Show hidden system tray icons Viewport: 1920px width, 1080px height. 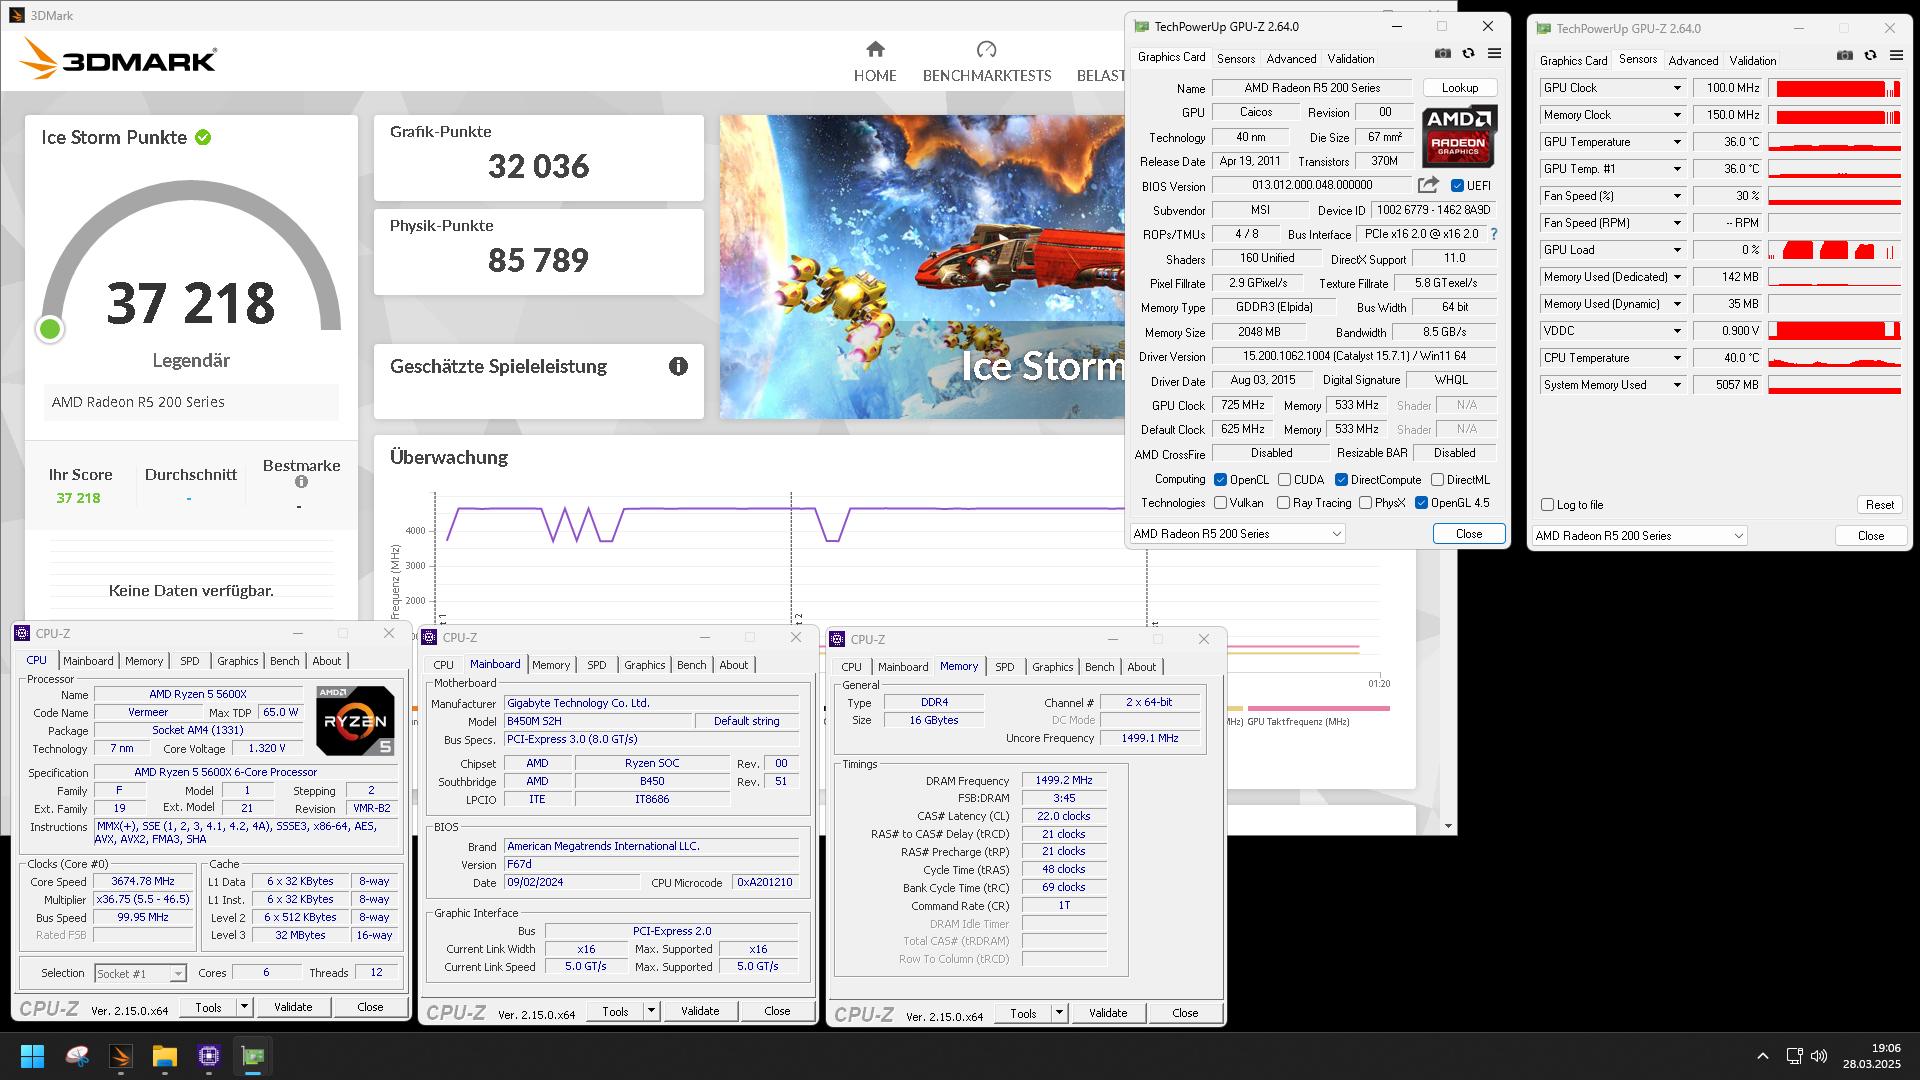(x=1763, y=1056)
